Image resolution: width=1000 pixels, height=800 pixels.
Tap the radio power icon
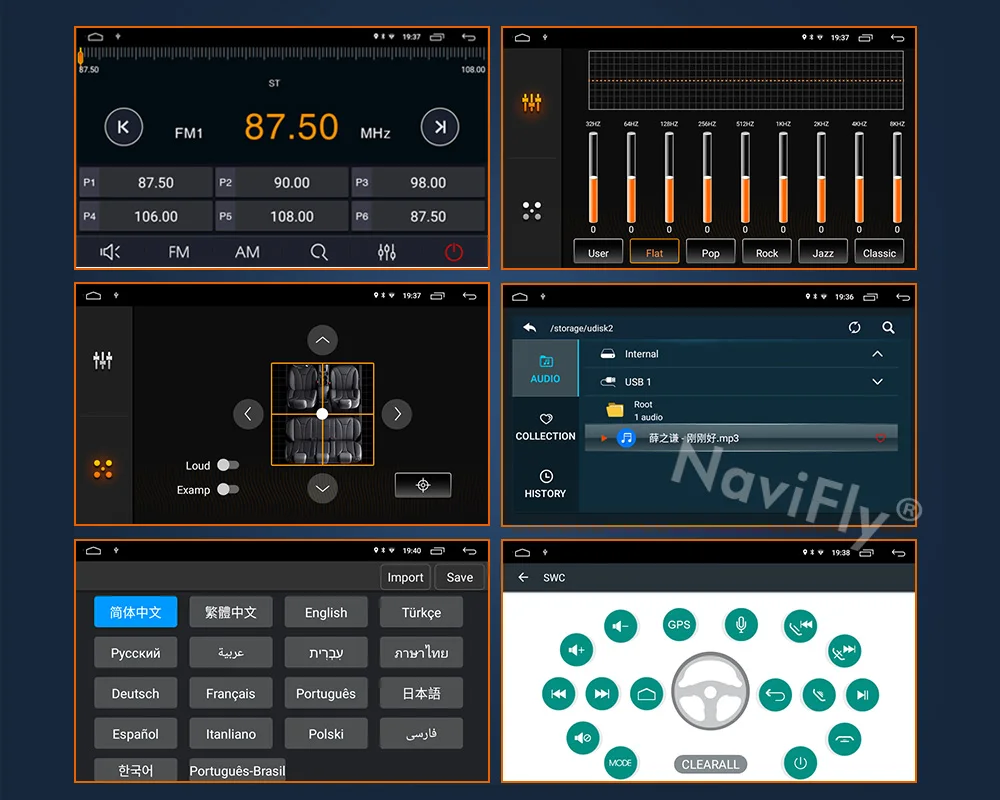click(453, 253)
